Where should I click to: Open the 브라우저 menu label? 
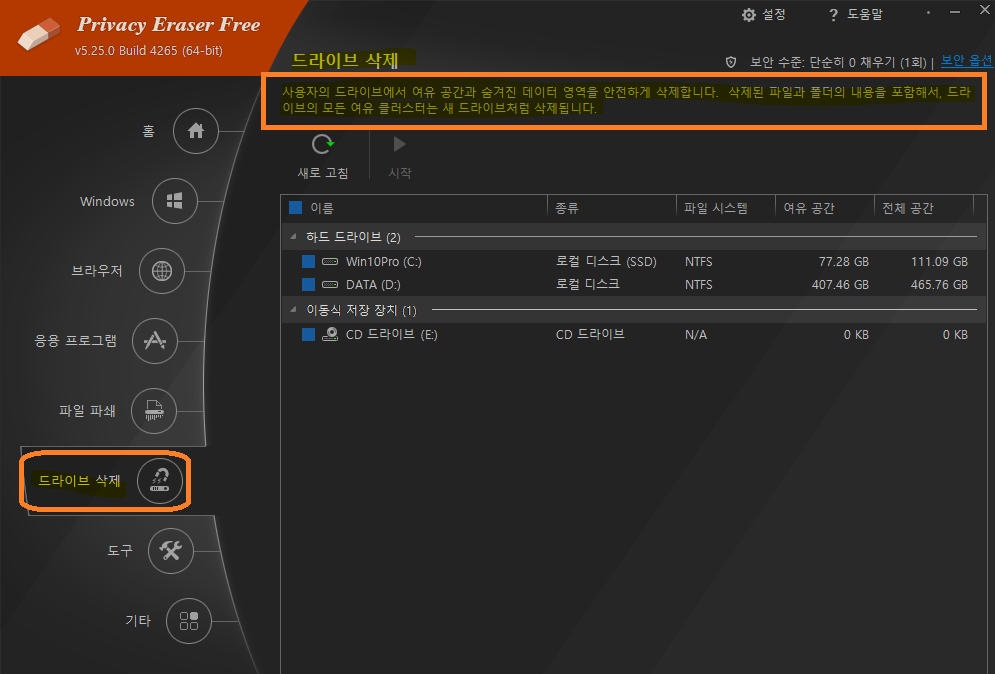[96, 271]
